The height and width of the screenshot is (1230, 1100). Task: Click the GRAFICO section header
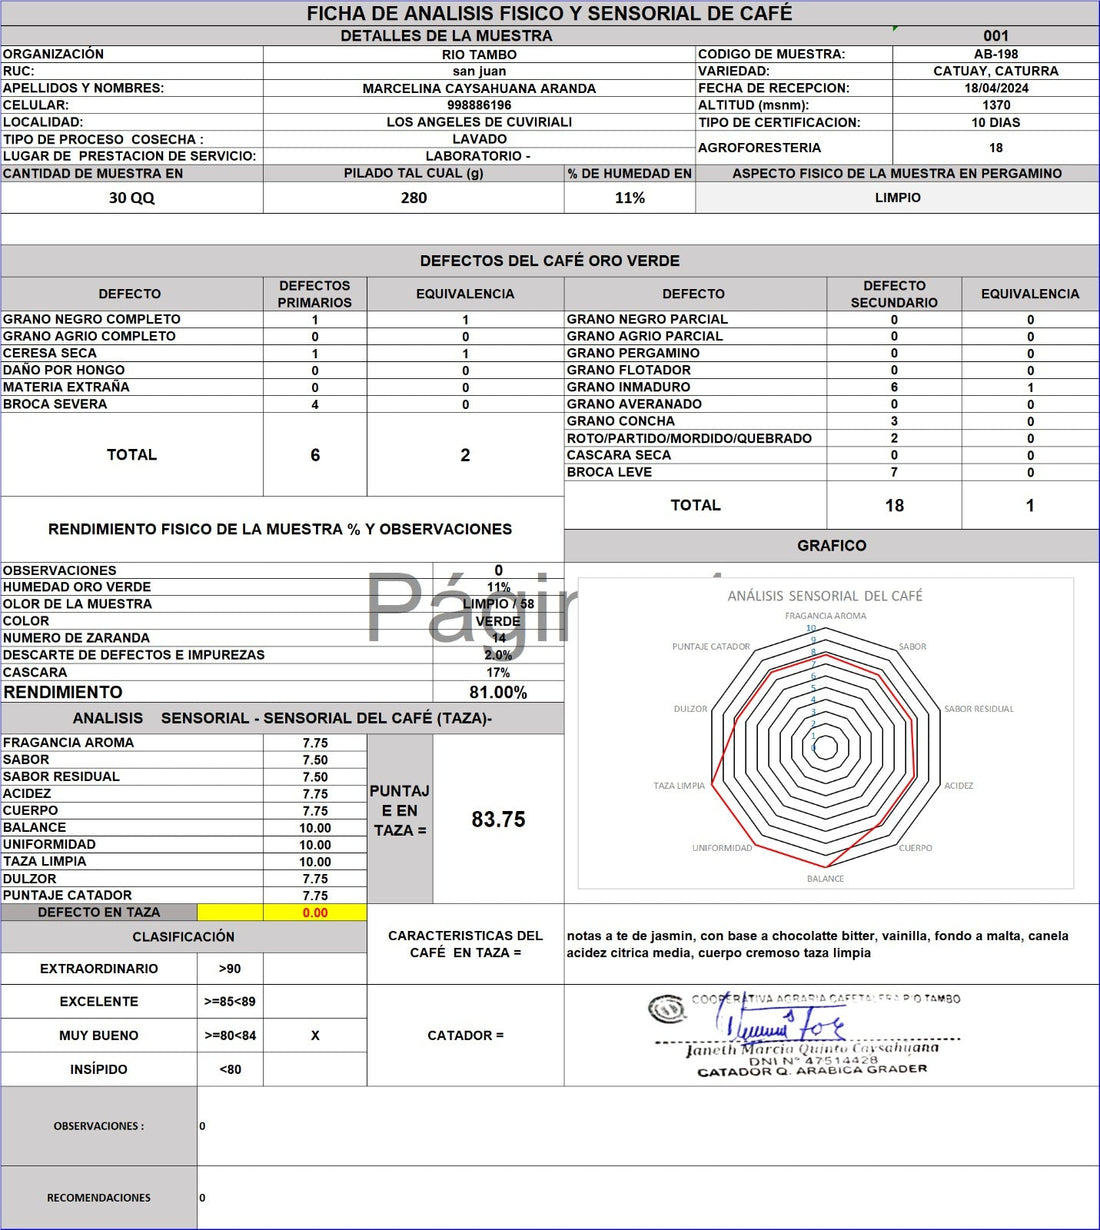(831, 545)
